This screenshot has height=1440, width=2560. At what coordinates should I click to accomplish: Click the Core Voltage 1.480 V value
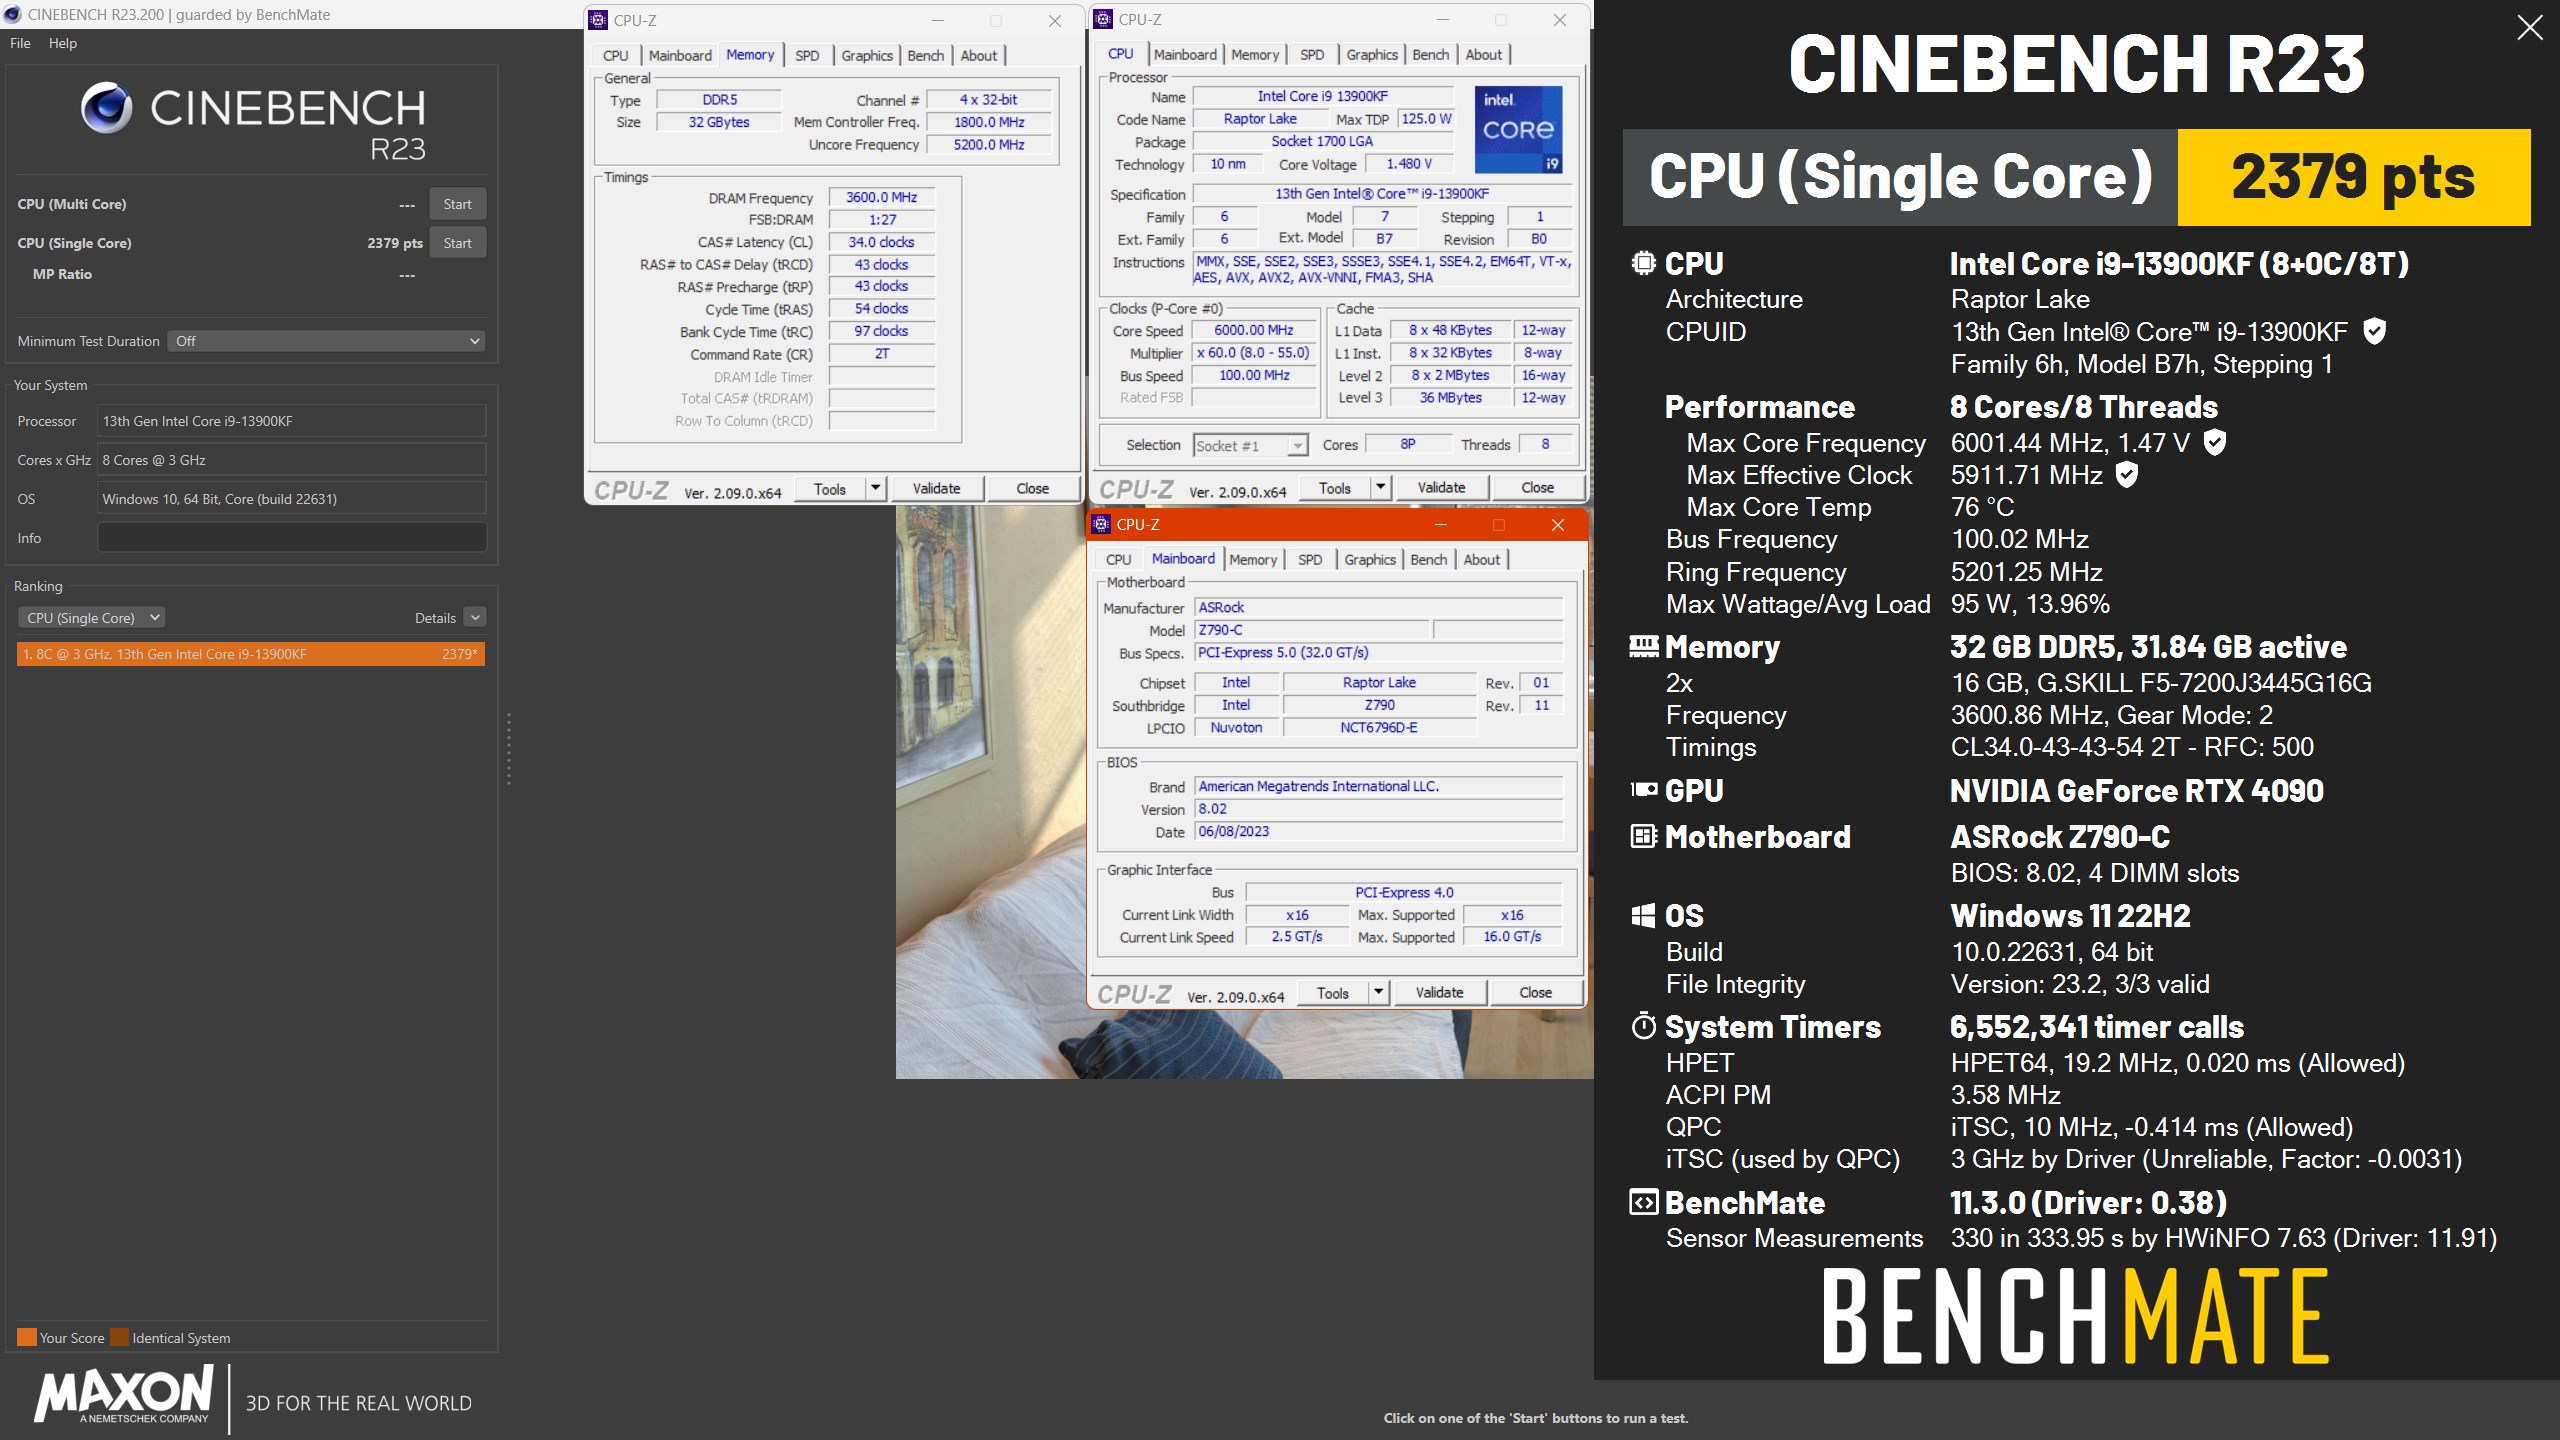(1409, 164)
